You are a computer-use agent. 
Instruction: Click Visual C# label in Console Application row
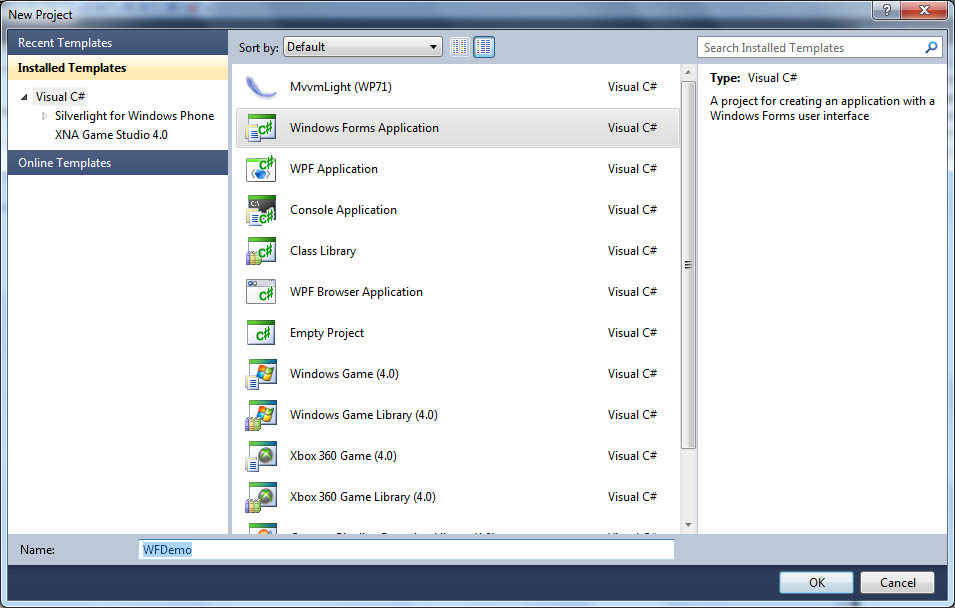pyautogui.click(x=632, y=210)
